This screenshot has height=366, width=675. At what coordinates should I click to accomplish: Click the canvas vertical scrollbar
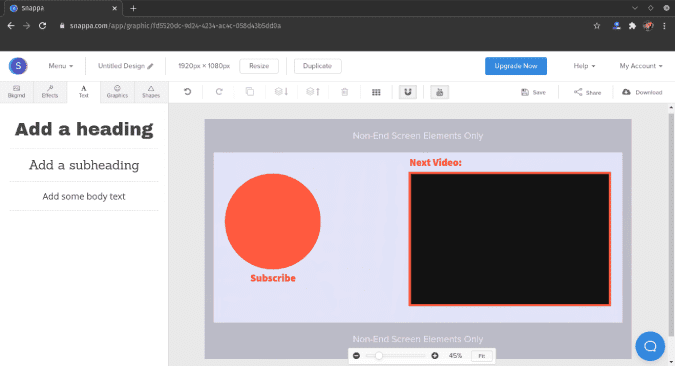tap(671, 224)
